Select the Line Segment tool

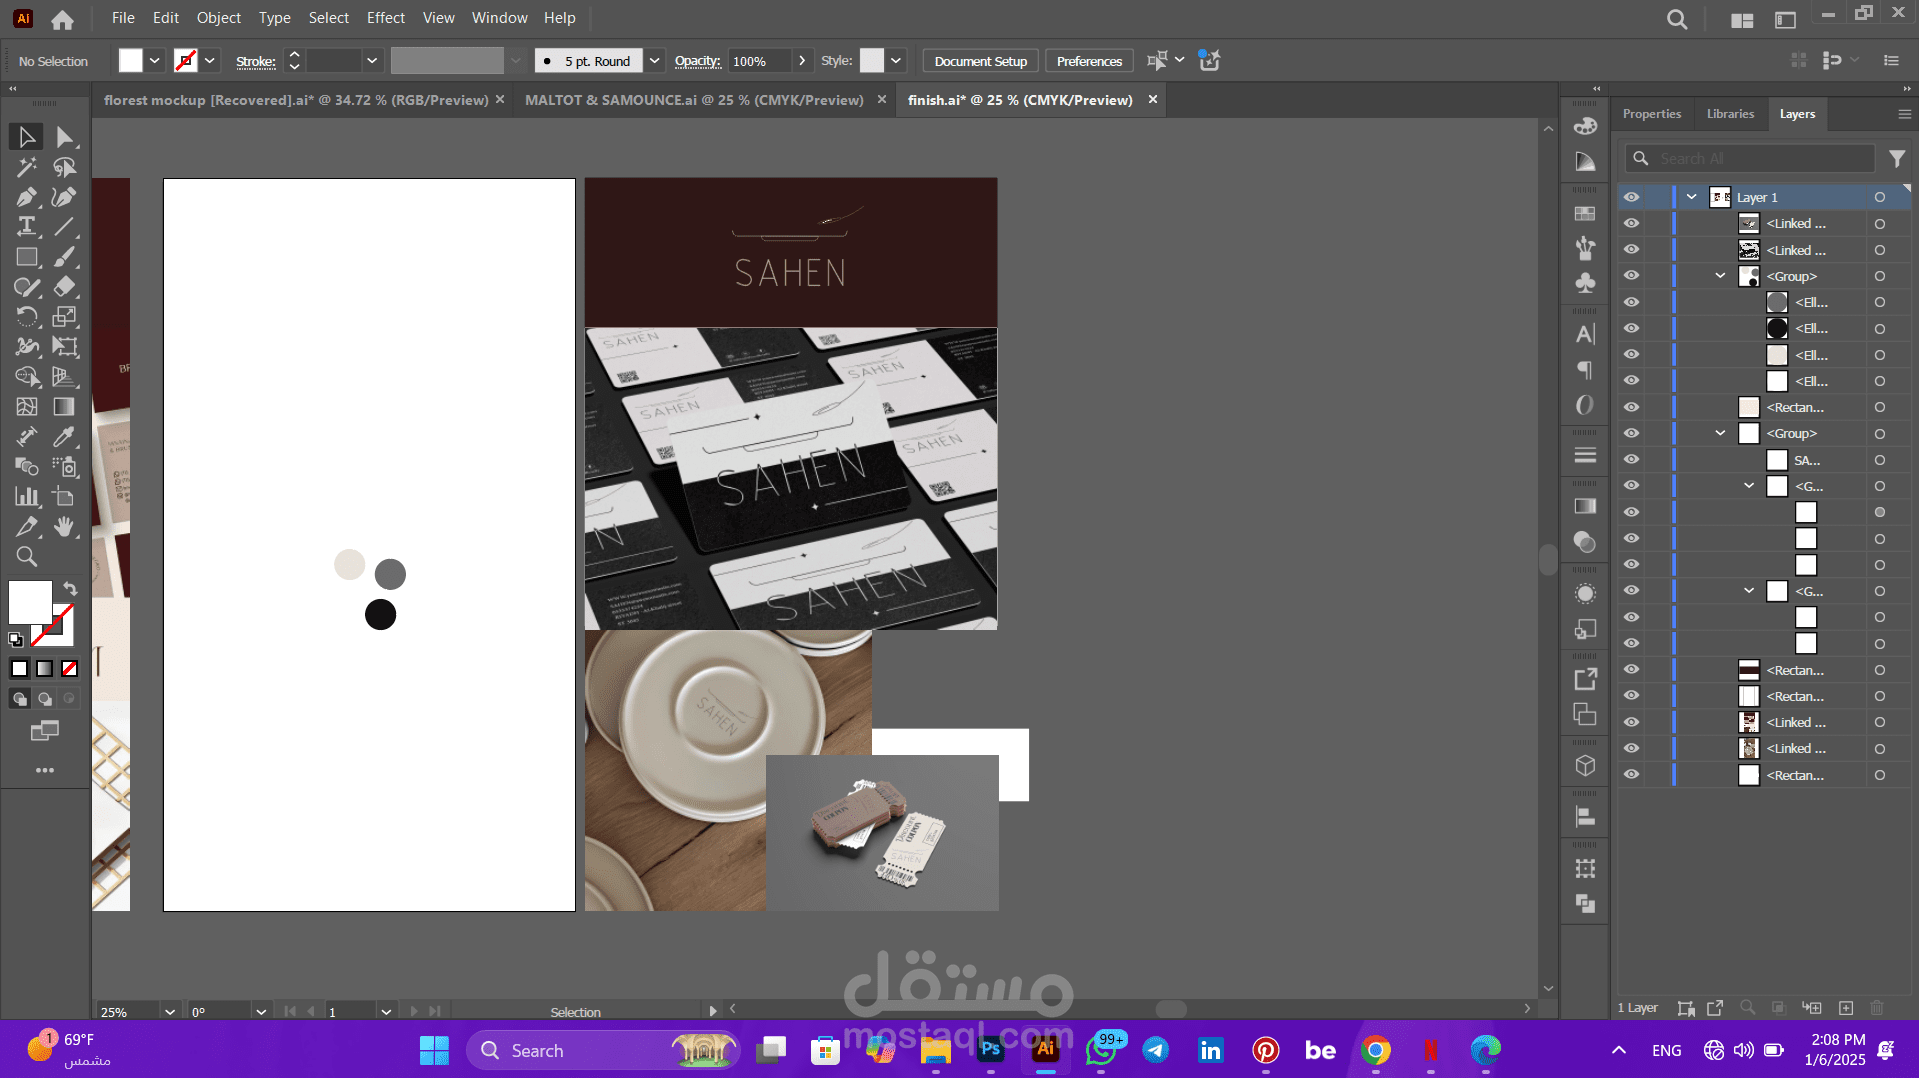tap(65, 227)
